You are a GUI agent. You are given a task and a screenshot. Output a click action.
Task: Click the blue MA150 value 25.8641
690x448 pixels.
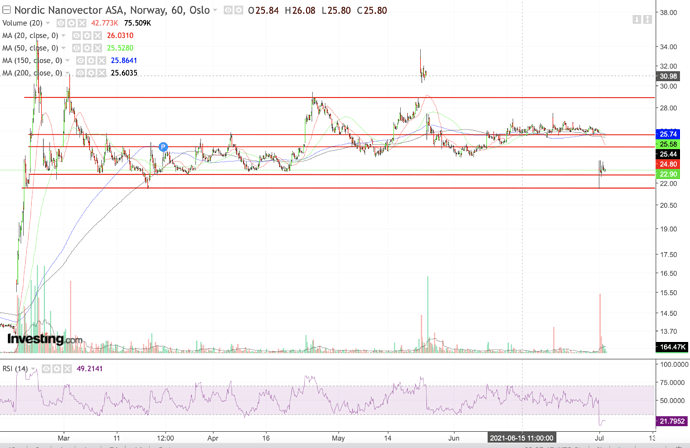[x=124, y=60]
